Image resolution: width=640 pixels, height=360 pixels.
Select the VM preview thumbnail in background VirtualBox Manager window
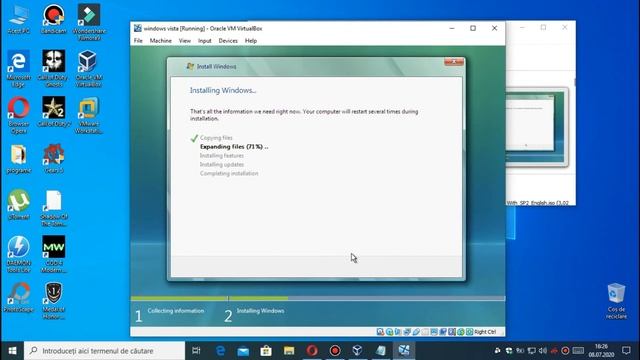(537, 127)
